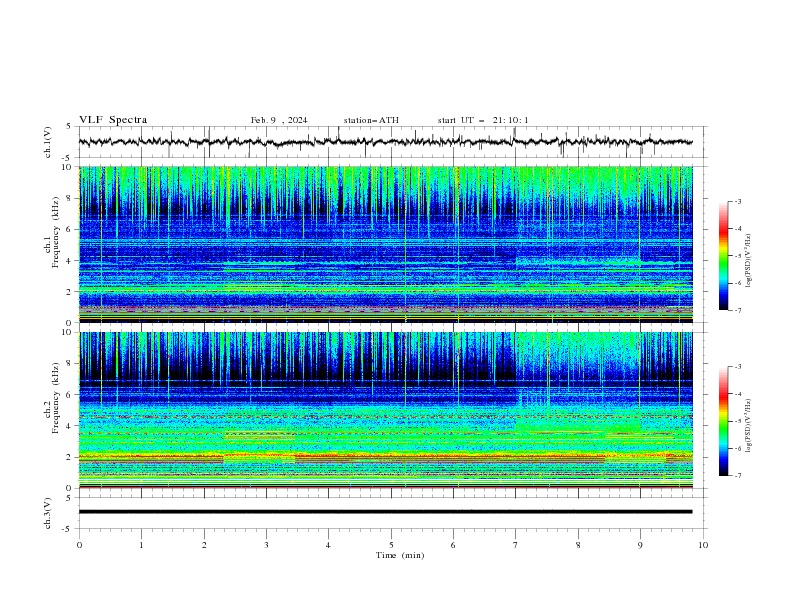Image resolution: width=792 pixels, height=612 pixels.
Task: Click the "ch.2 Frequency (kHz)" axis label
Action: 52,398
